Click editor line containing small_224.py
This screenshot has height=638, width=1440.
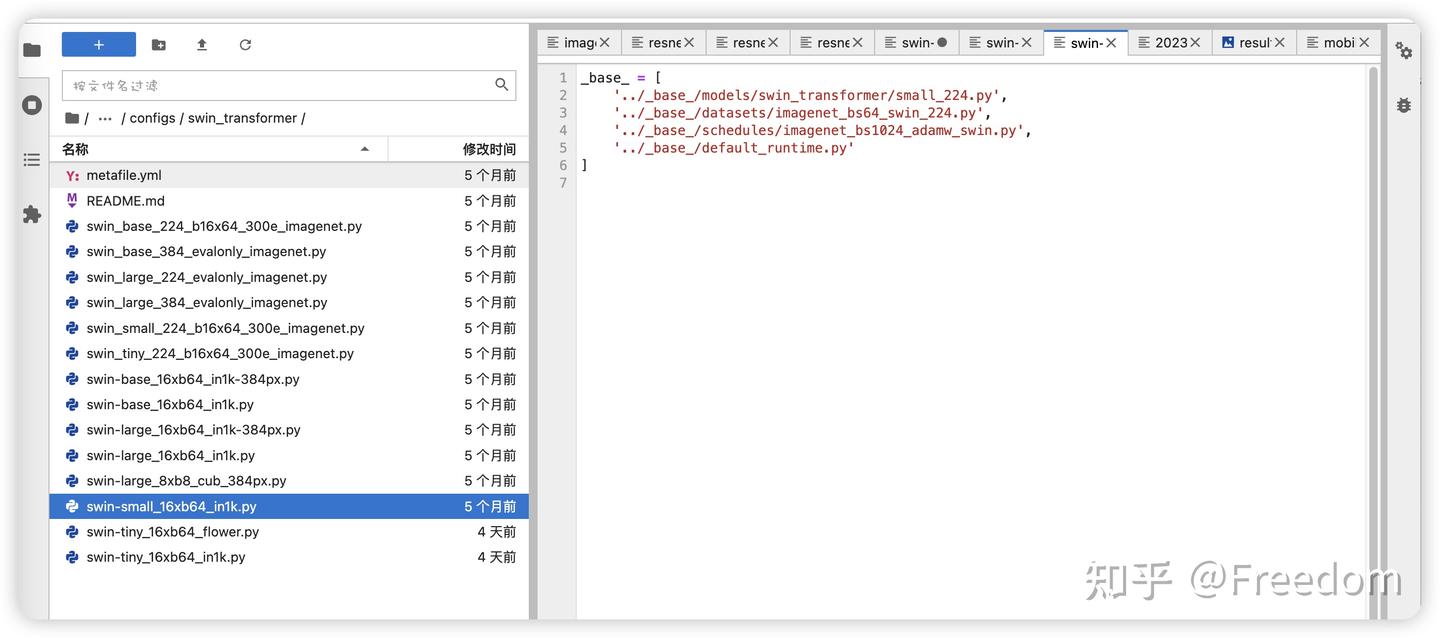(x=811, y=96)
